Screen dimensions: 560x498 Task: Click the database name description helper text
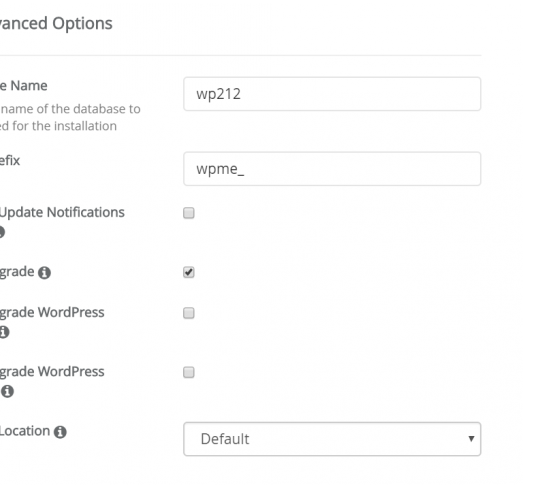pyautogui.click(x=70, y=117)
